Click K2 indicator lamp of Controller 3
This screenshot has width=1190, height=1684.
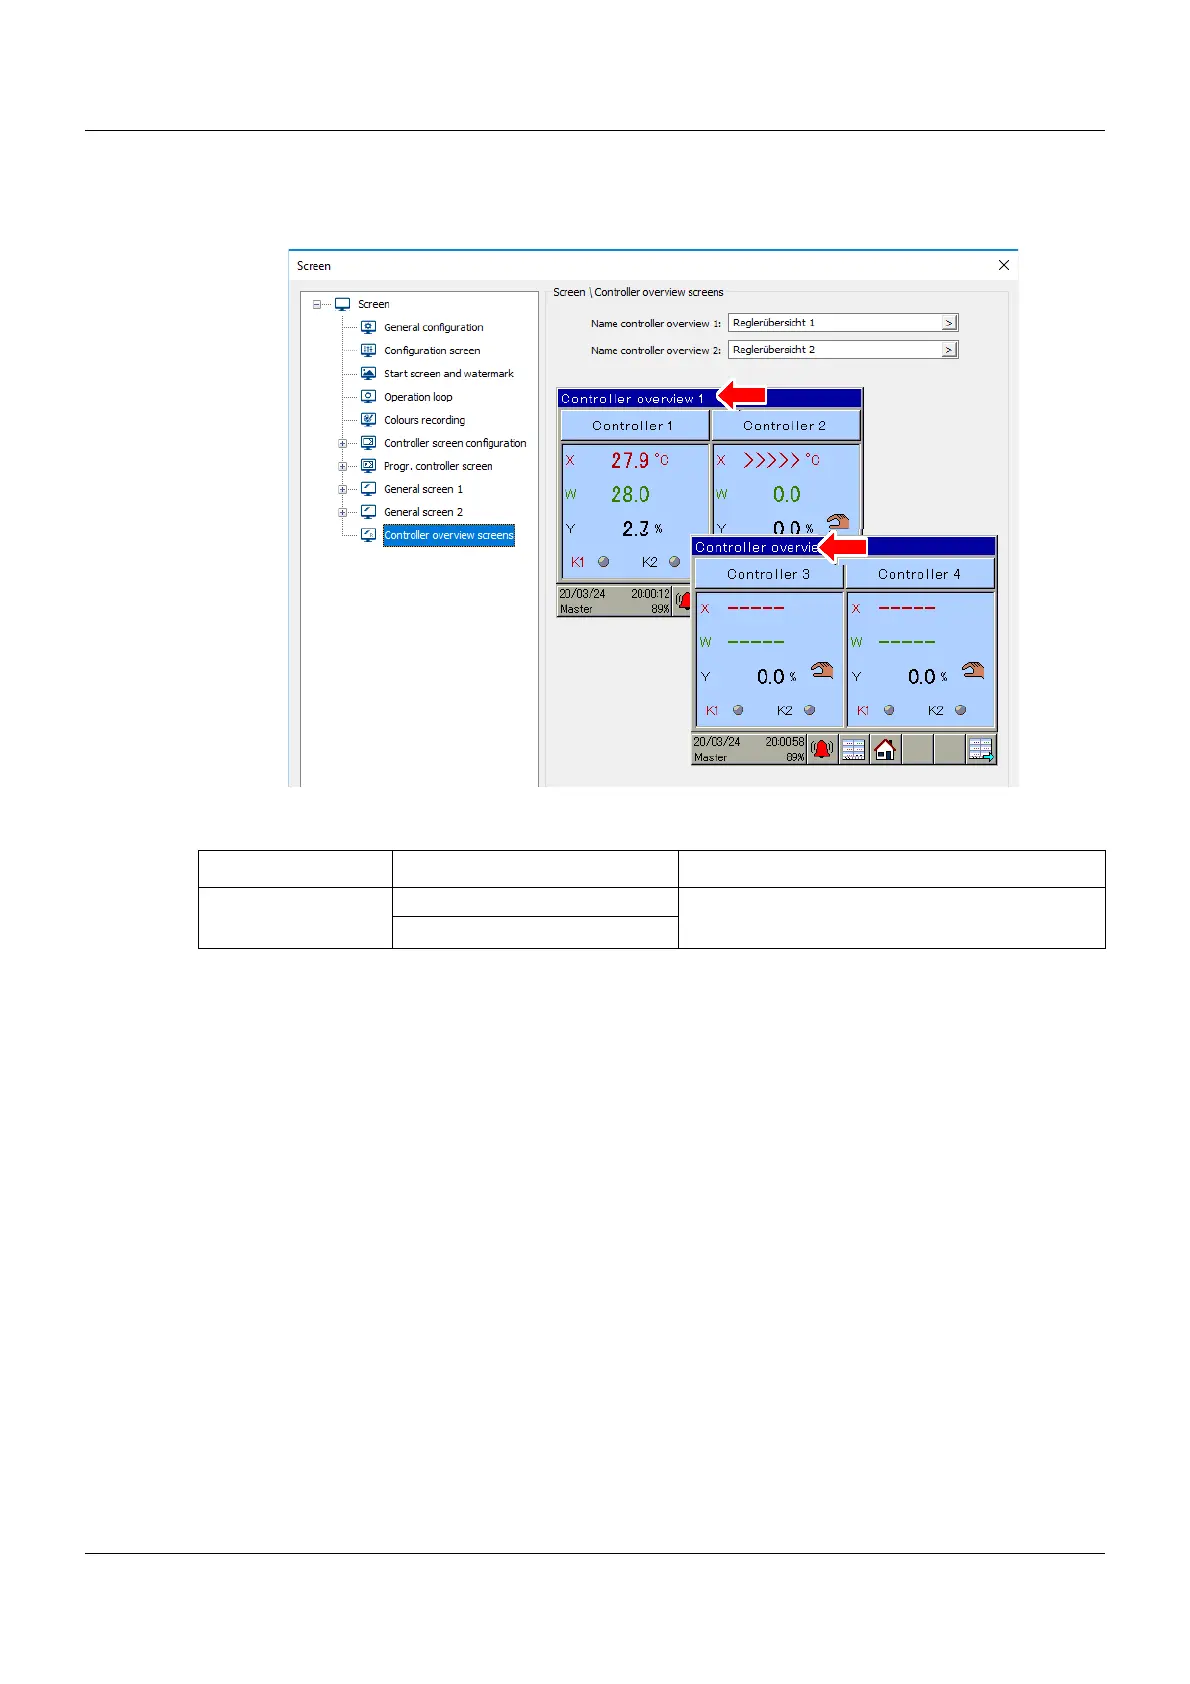pos(809,710)
